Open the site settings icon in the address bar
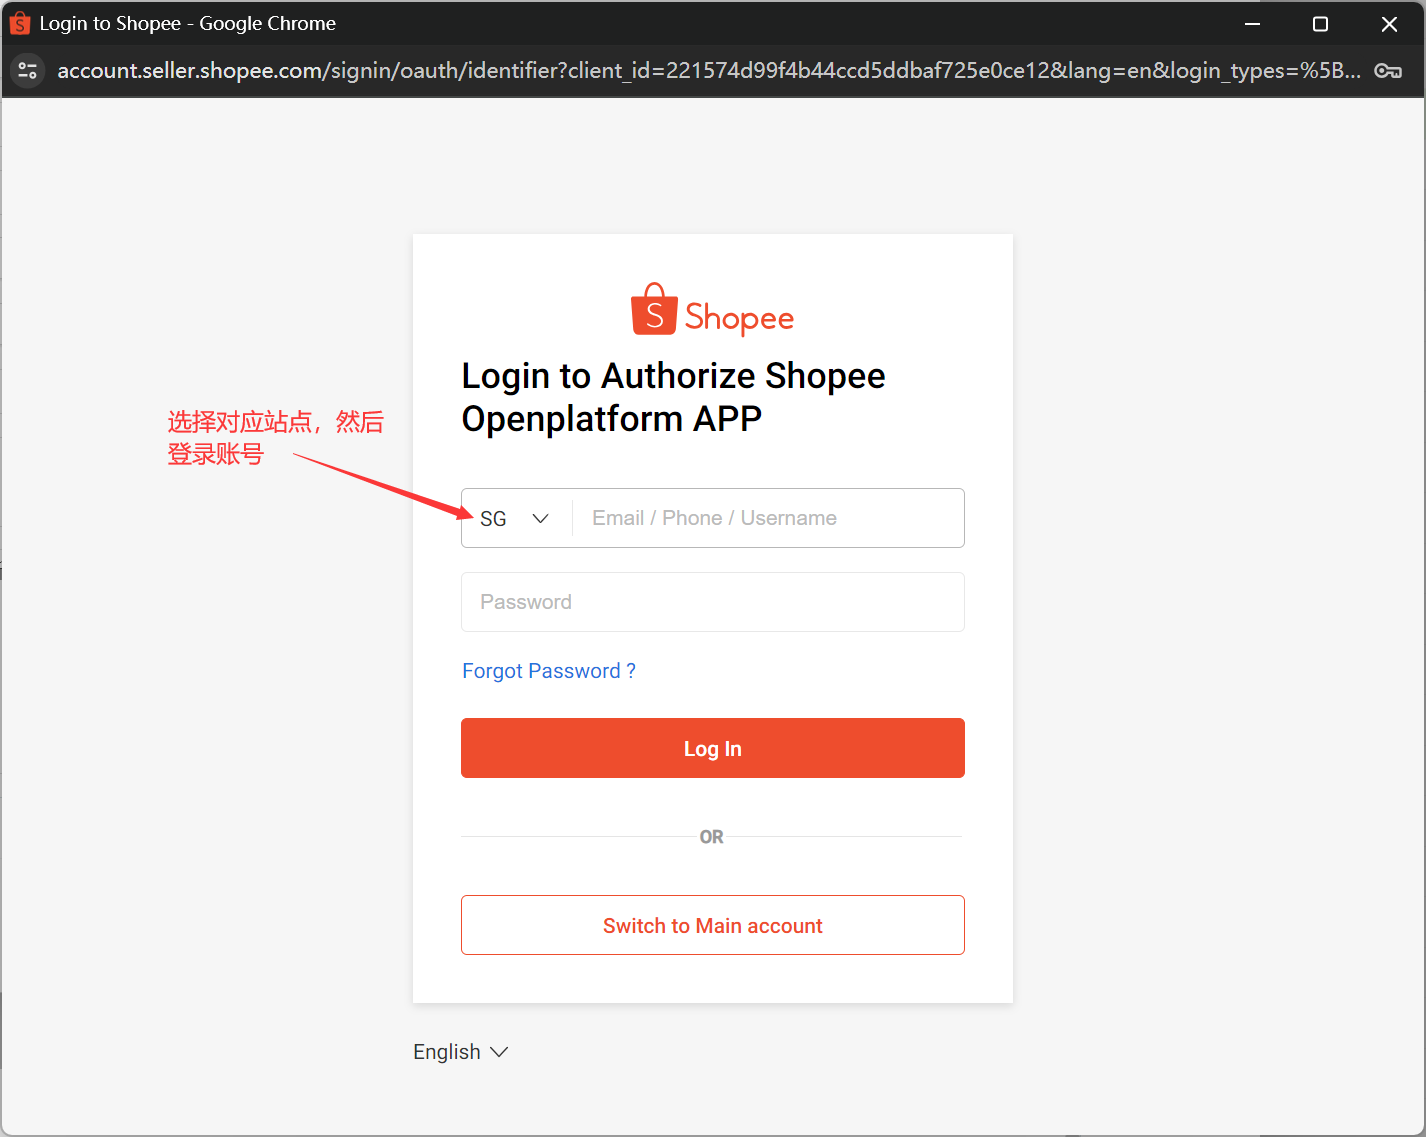Screen dimensions: 1426x1137 tap(27, 70)
